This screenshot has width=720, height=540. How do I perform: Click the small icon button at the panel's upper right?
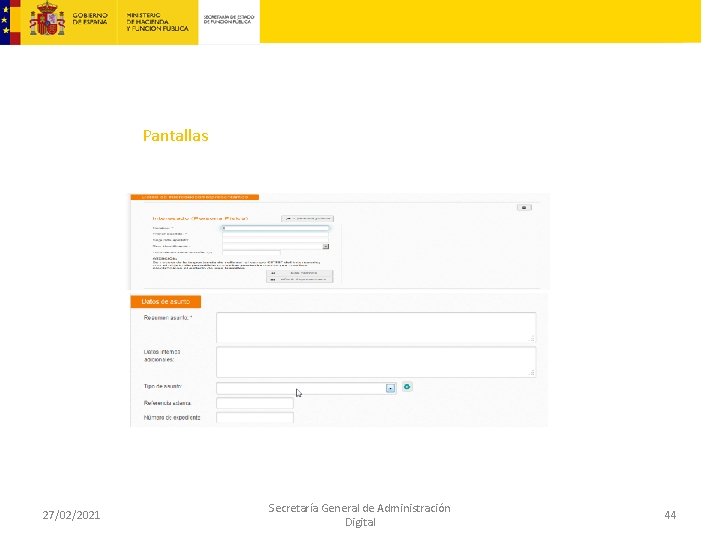click(524, 208)
